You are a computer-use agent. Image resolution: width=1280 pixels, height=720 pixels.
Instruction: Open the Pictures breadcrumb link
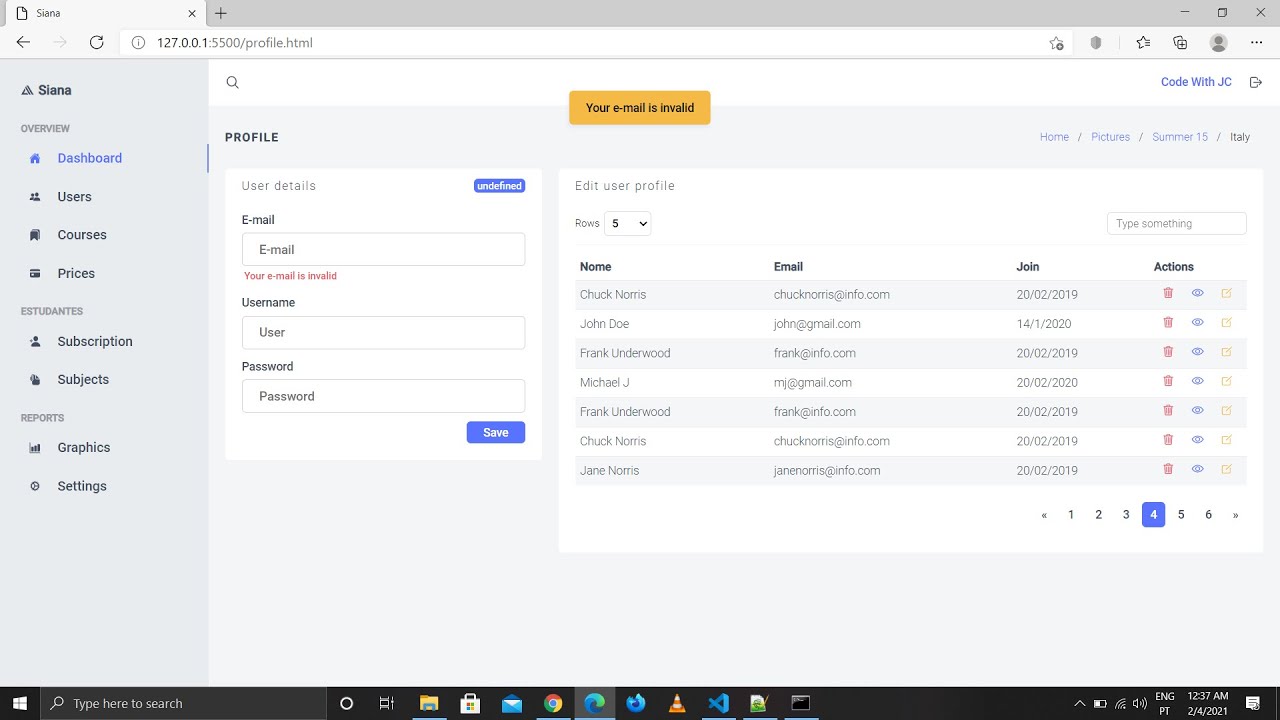(1110, 137)
